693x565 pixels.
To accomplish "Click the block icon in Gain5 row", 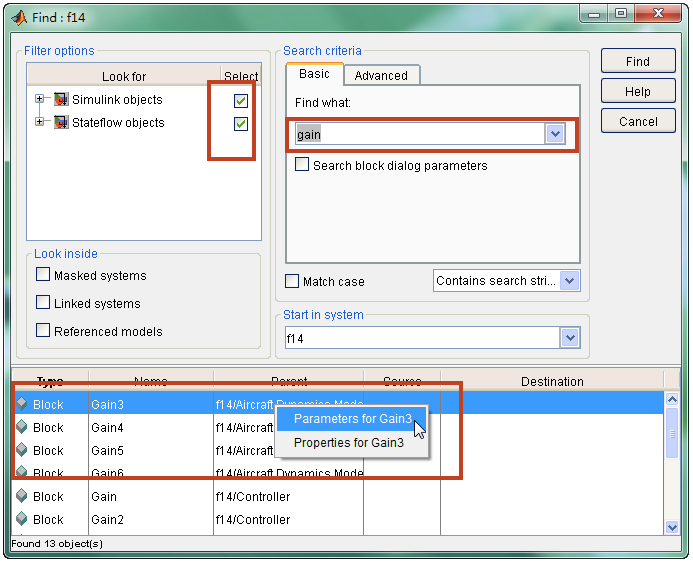I will 21,450.
